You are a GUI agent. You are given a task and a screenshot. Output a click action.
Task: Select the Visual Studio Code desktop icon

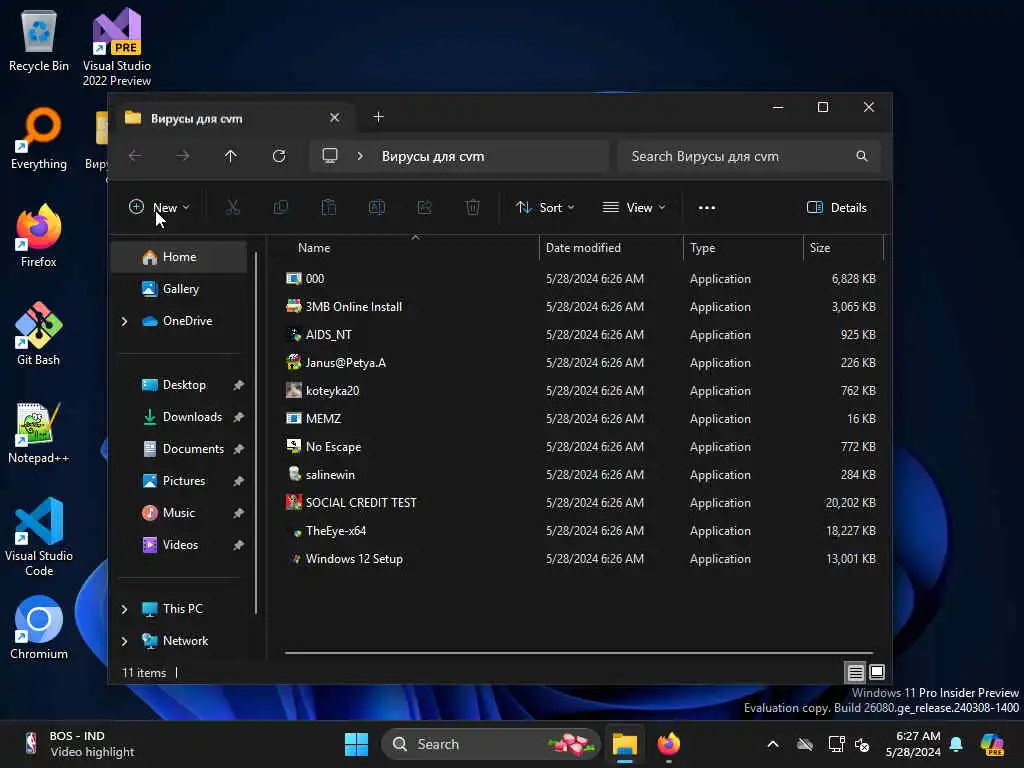[x=39, y=537]
